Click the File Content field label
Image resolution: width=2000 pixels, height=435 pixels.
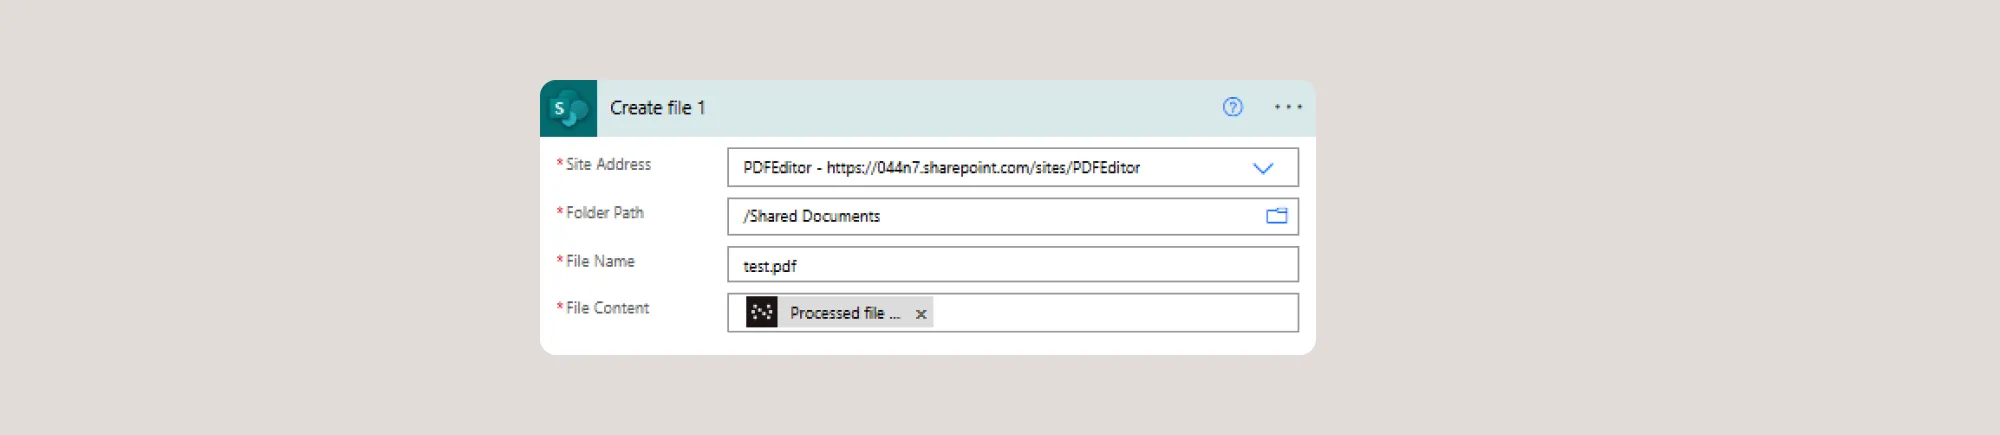click(607, 308)
